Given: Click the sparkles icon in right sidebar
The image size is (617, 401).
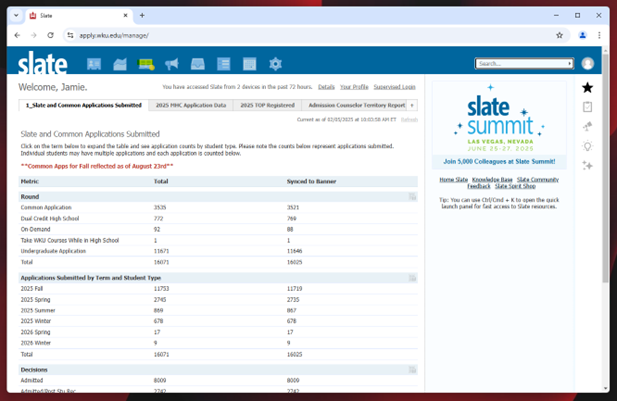Looking at the screenshot, I should 587,166.
